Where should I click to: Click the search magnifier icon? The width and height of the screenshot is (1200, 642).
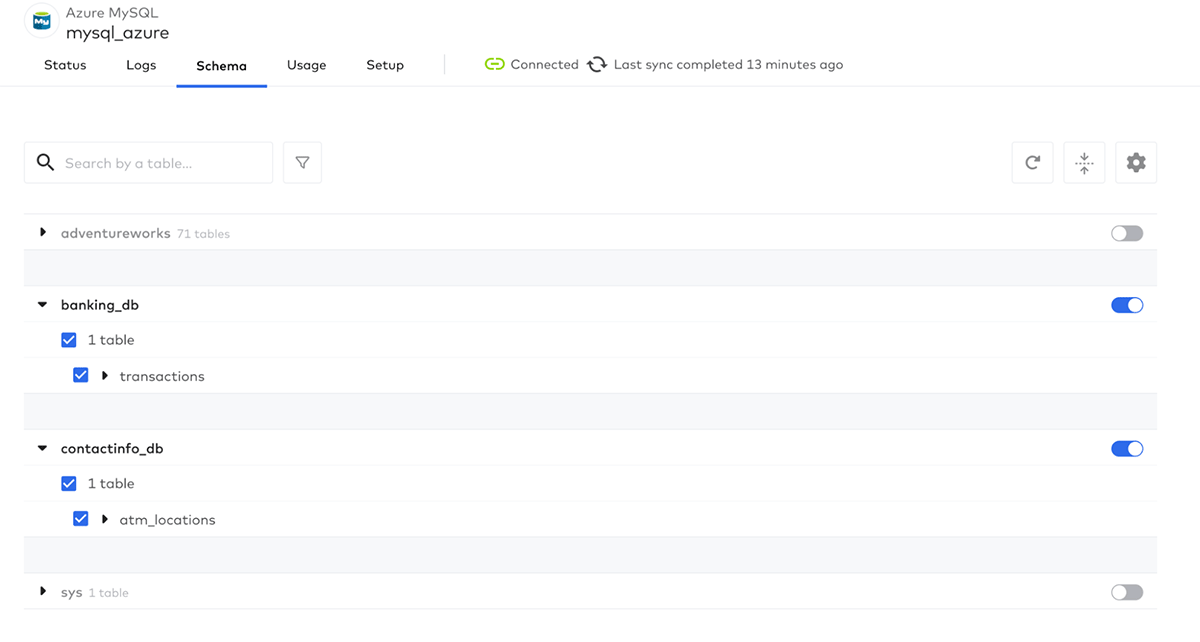point(45,162)
